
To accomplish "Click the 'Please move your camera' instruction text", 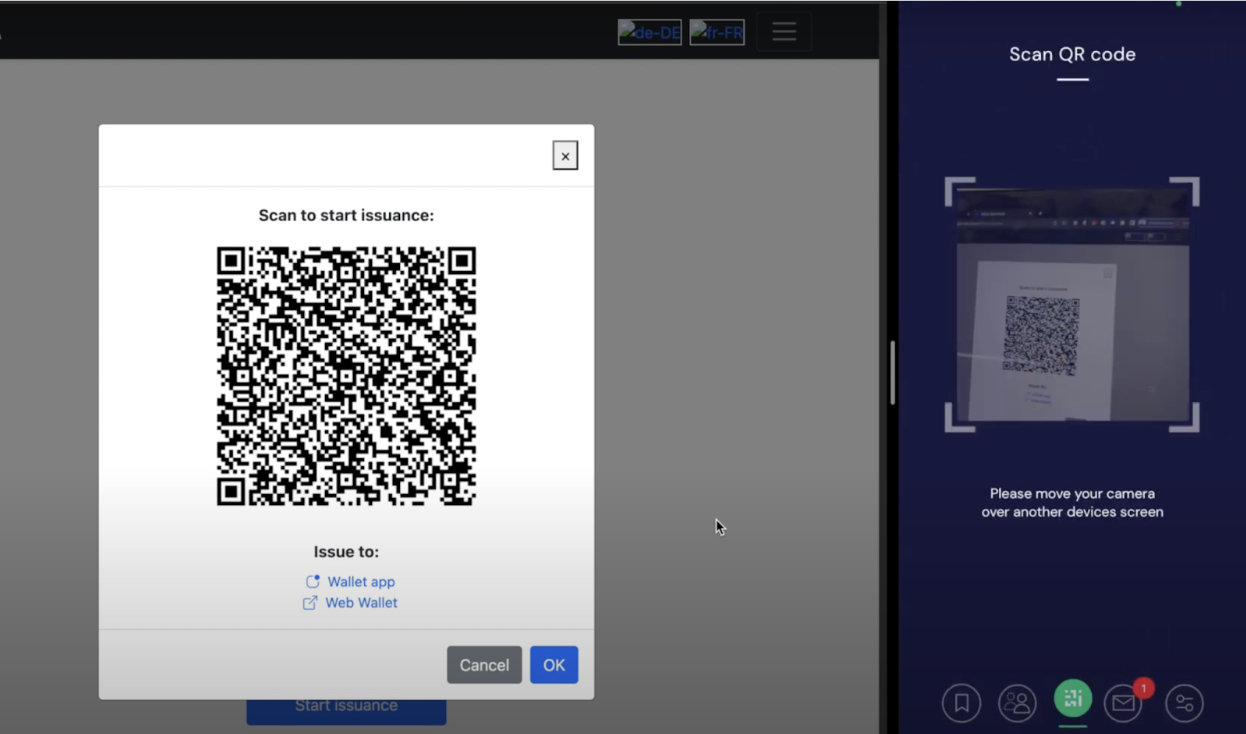I will [x=1072, y=503].
